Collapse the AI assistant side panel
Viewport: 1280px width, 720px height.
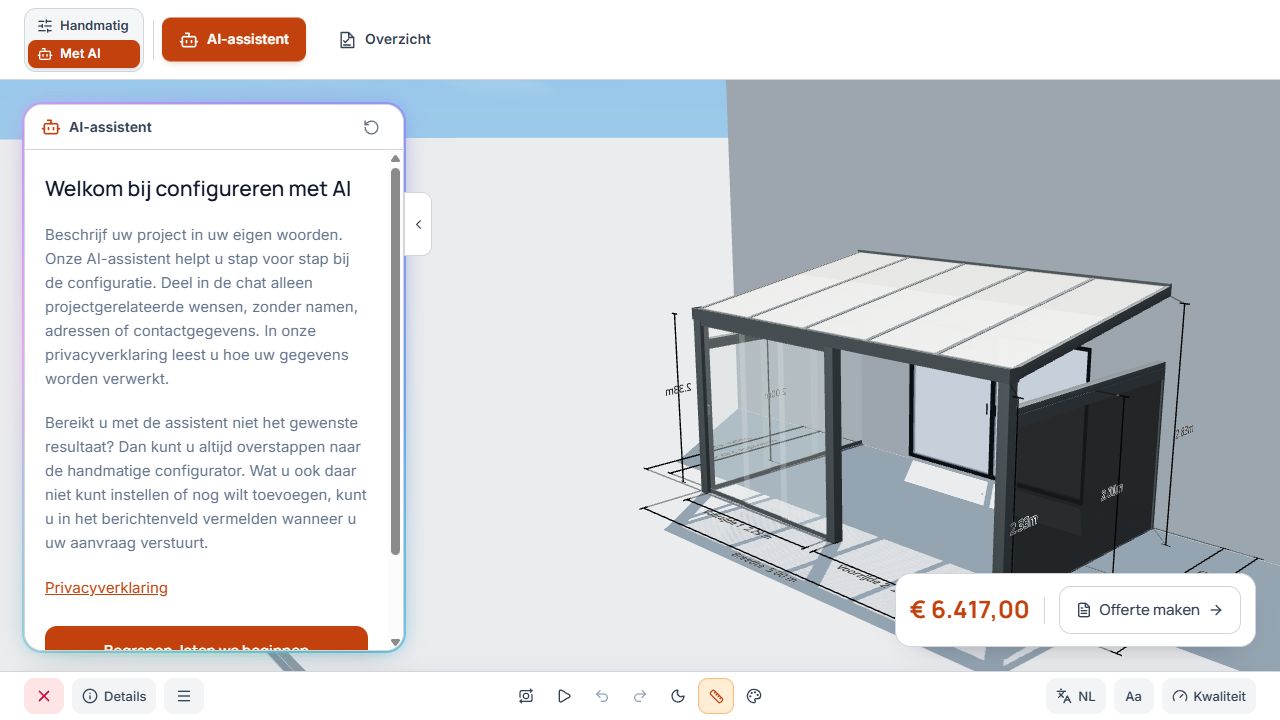click(x=418, y=224)
